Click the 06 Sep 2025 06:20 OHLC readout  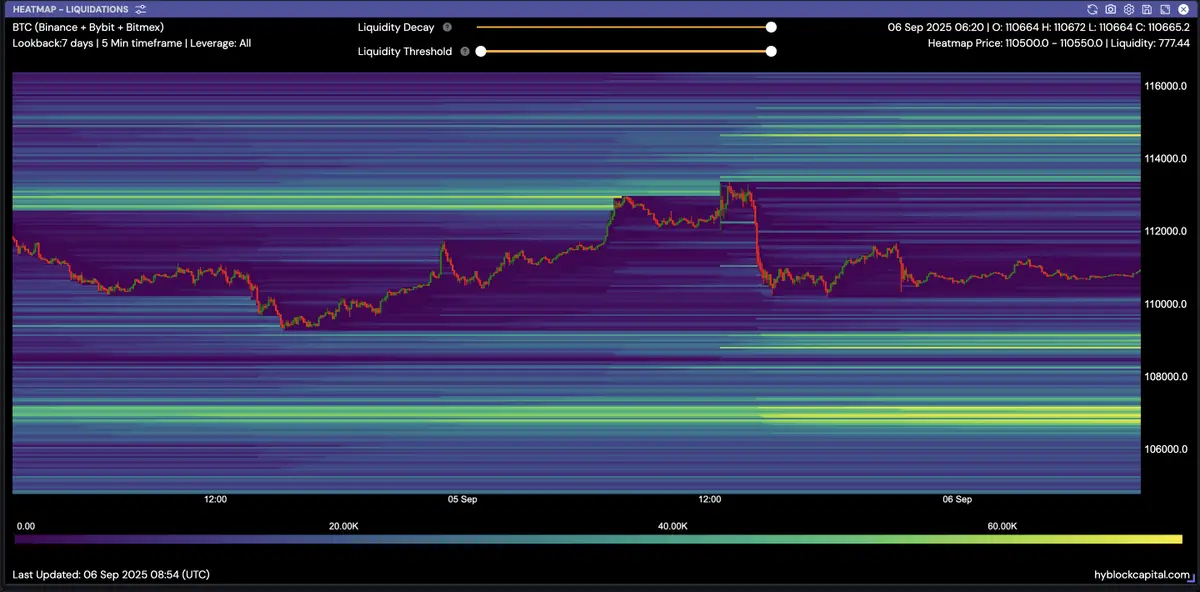pos(1039,27)
